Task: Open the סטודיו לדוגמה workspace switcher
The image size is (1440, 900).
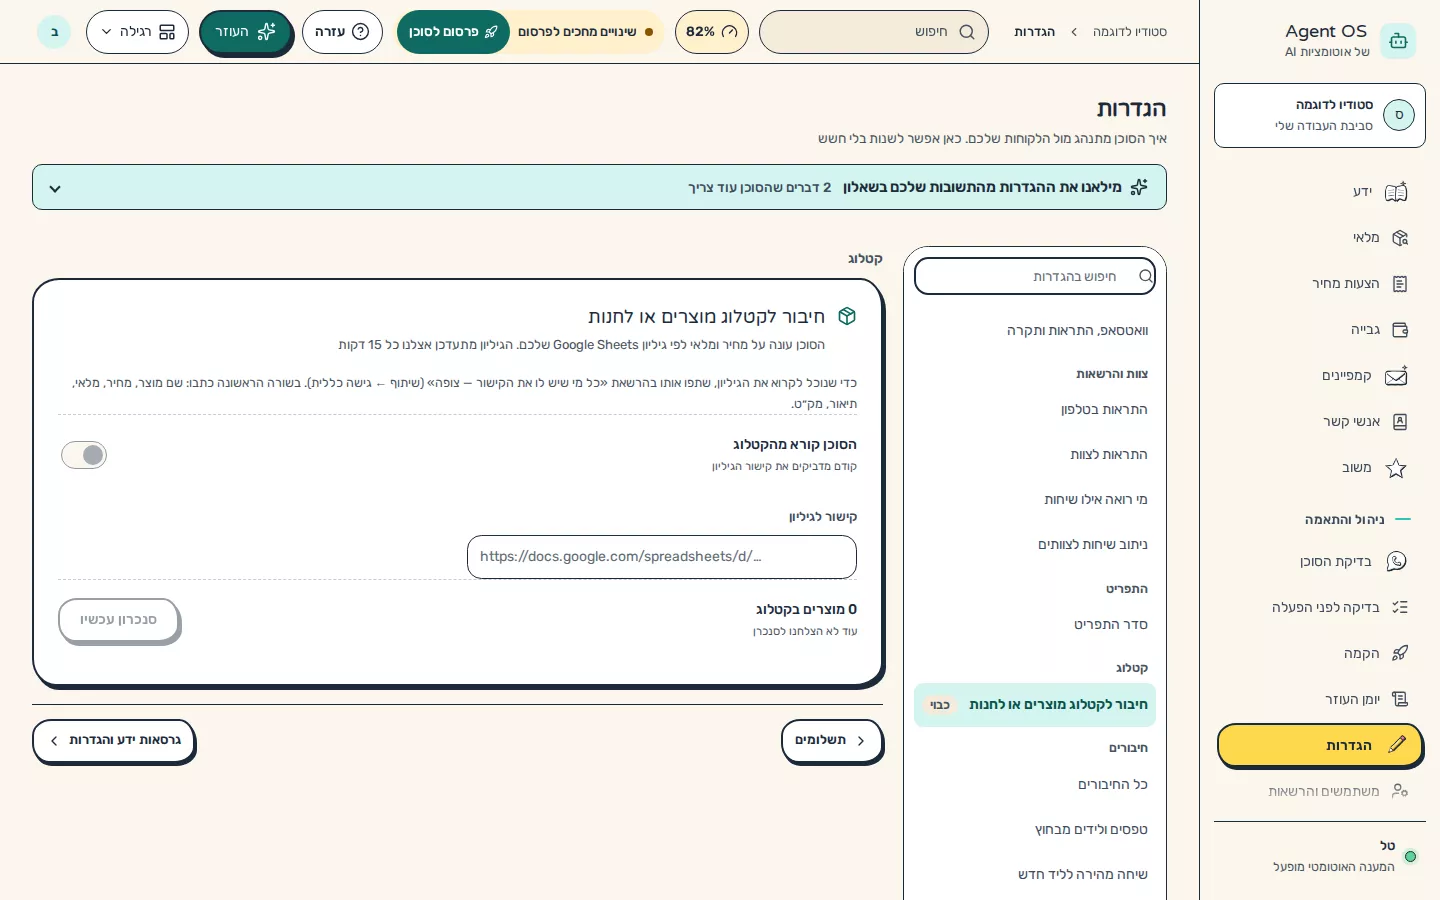Action: pyautogui.click(x=1320, y=116)
